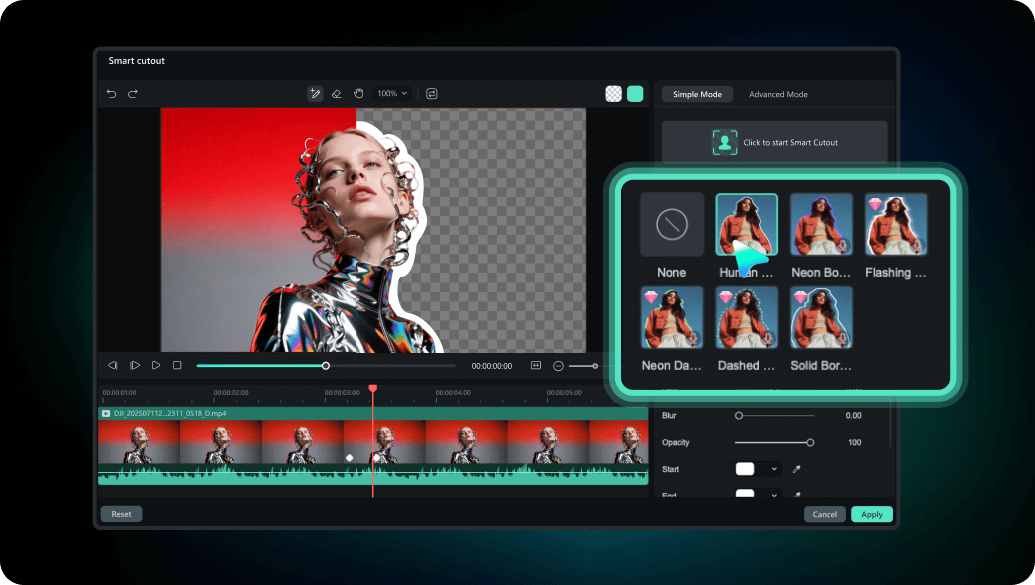1035x585 pixels.
Task: Select the Human border preset thumbnail
Action: click(747, 224)
